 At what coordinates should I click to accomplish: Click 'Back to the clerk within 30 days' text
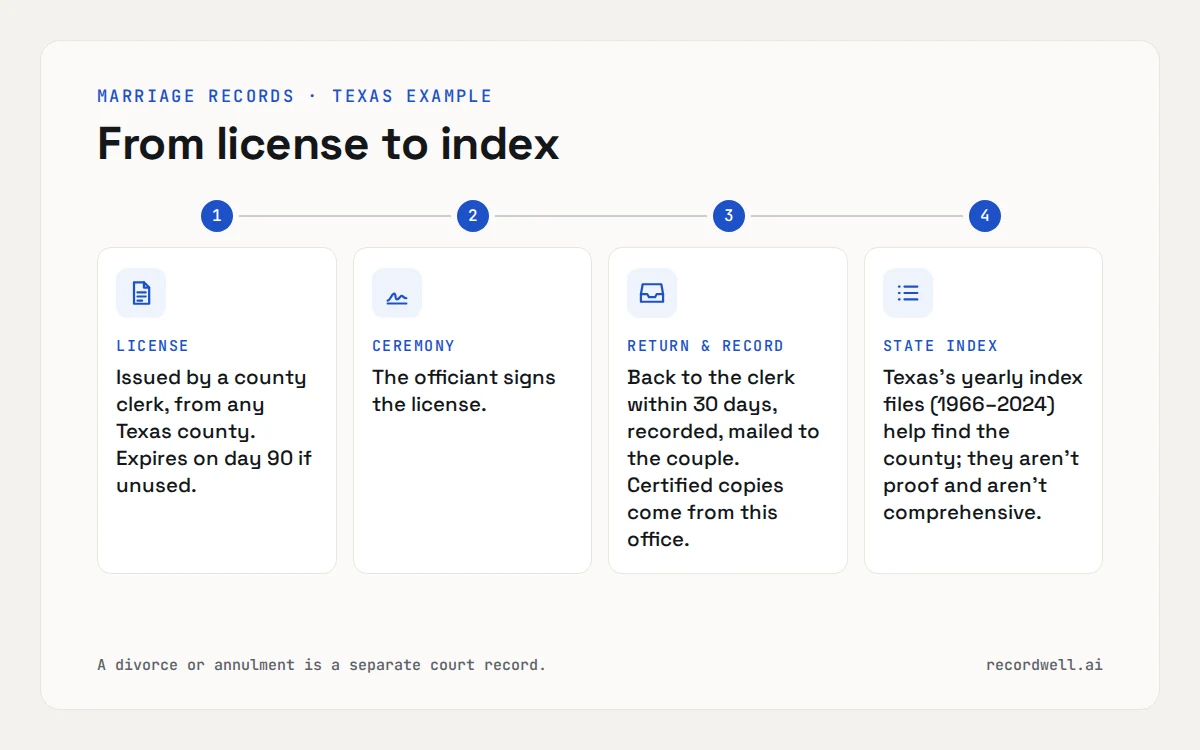[723, 458]
